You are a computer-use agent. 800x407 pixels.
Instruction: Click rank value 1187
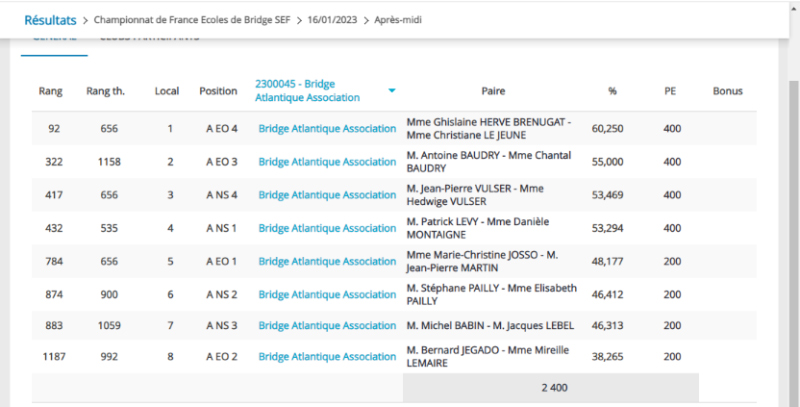(x=54, y=357)
